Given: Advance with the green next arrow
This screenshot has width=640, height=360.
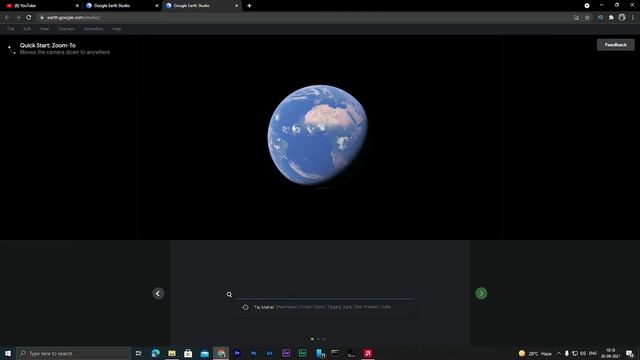Looking at the screenshot, I should [481, 293].
